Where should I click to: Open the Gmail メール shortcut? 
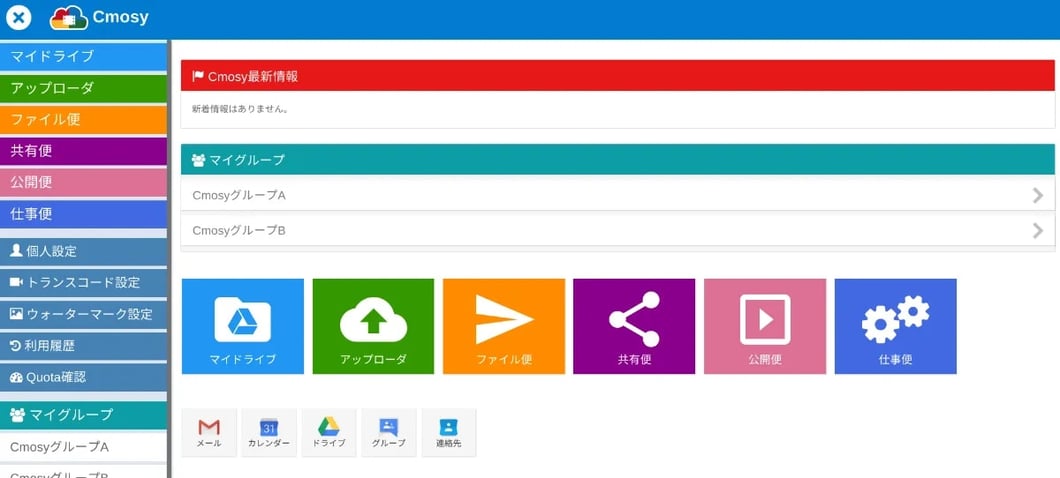click(x=209, y=433)
